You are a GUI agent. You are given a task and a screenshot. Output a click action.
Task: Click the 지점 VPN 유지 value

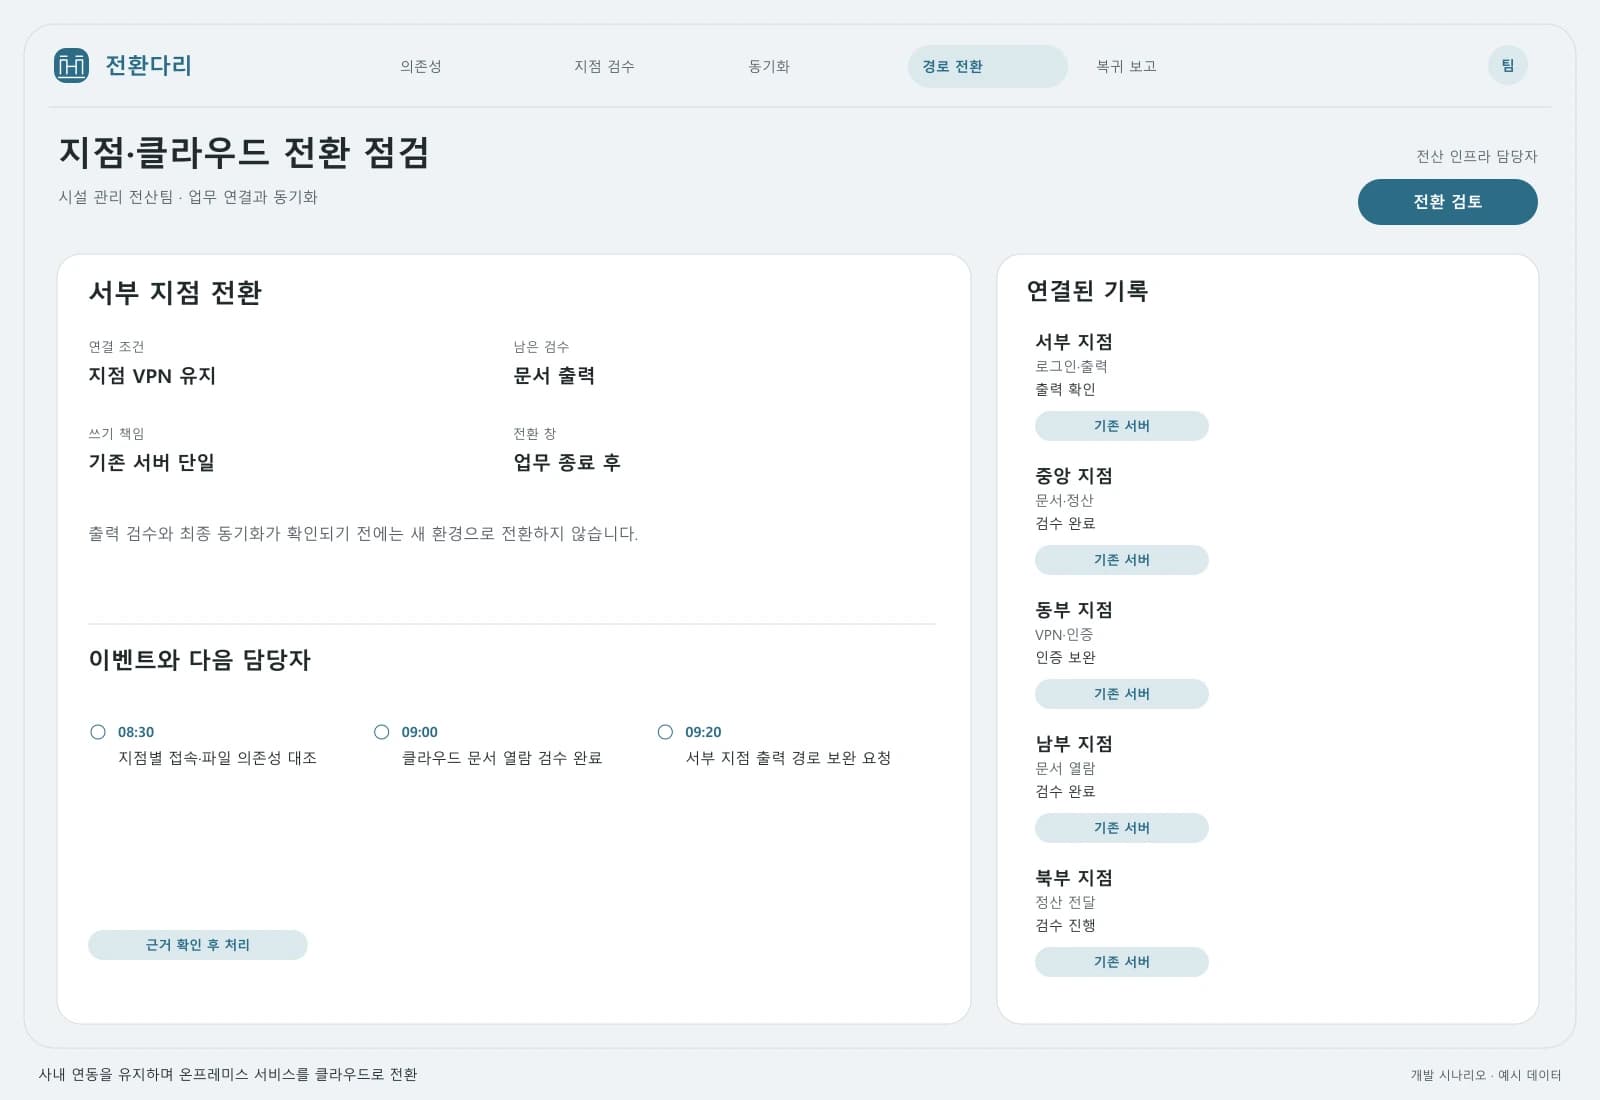152,376
